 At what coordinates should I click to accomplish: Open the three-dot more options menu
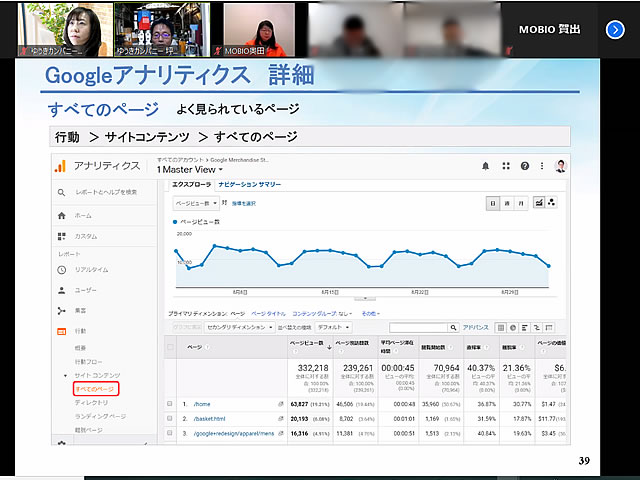(x=542, y=166)
